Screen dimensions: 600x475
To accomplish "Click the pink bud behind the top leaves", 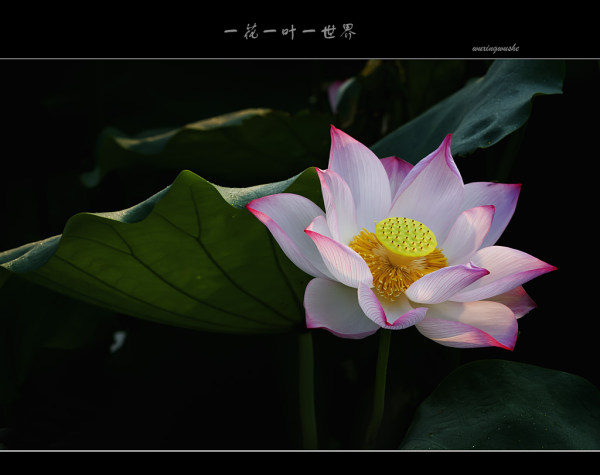I will coord(337,92).
